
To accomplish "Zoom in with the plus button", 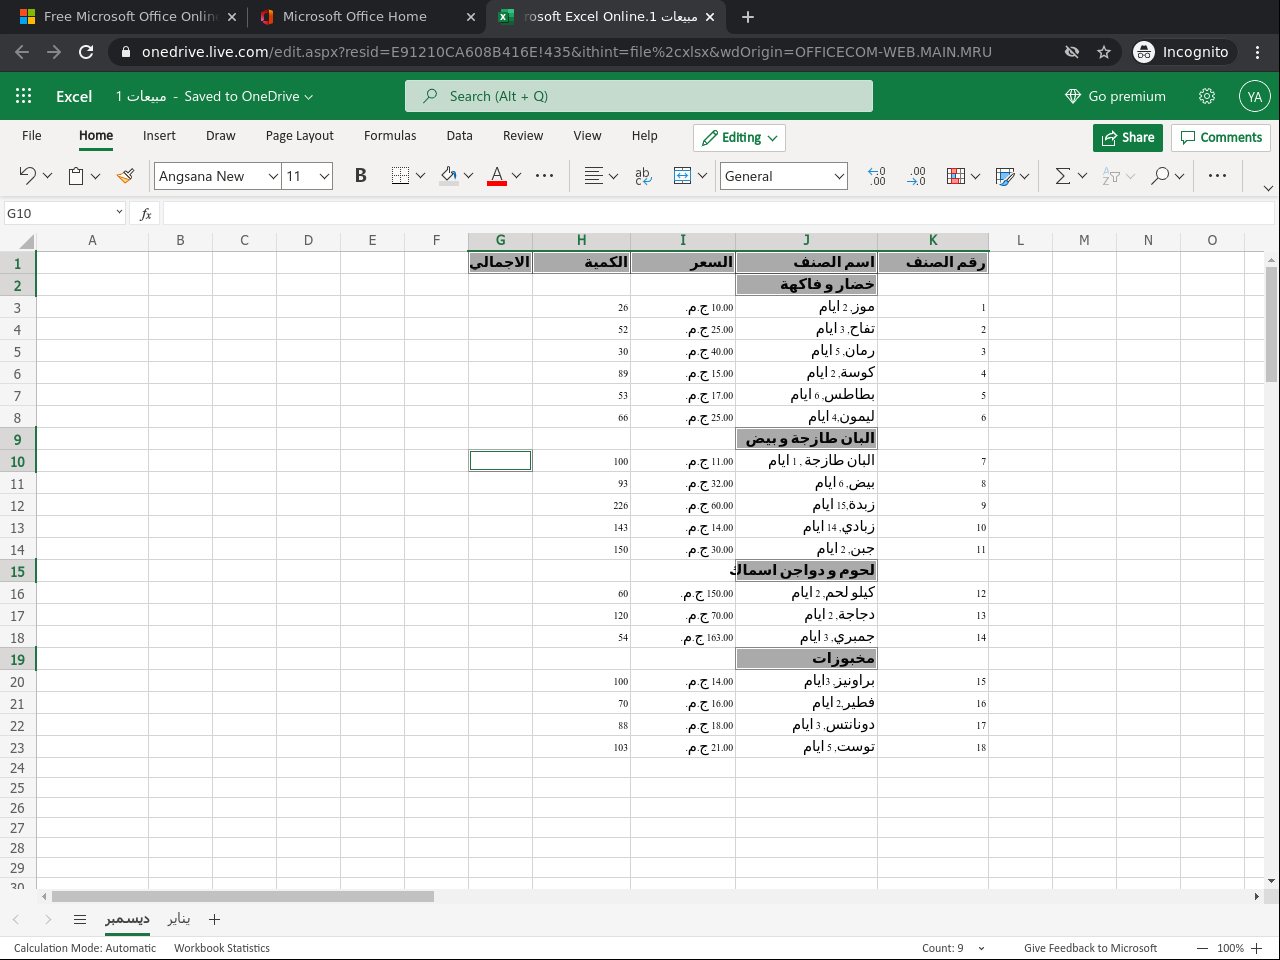I will click(1257, 948).
